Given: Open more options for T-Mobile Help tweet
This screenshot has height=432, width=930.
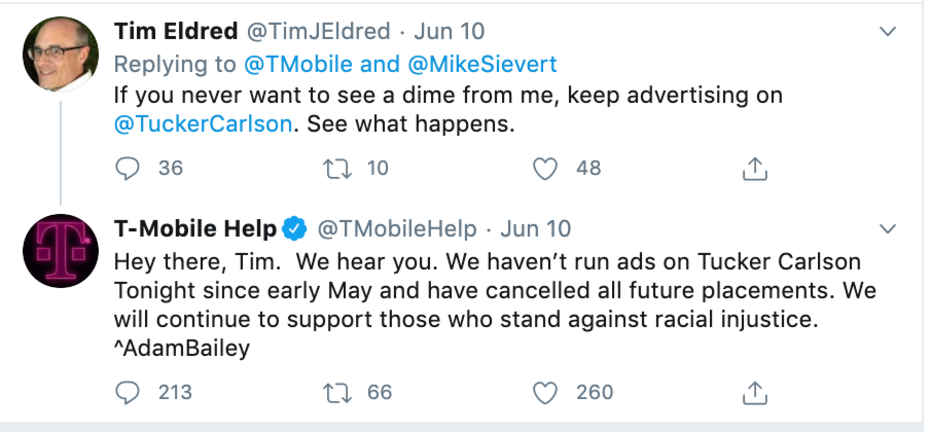Looking at the screenshot, I should pyautogui.click(x=887, y=229).
